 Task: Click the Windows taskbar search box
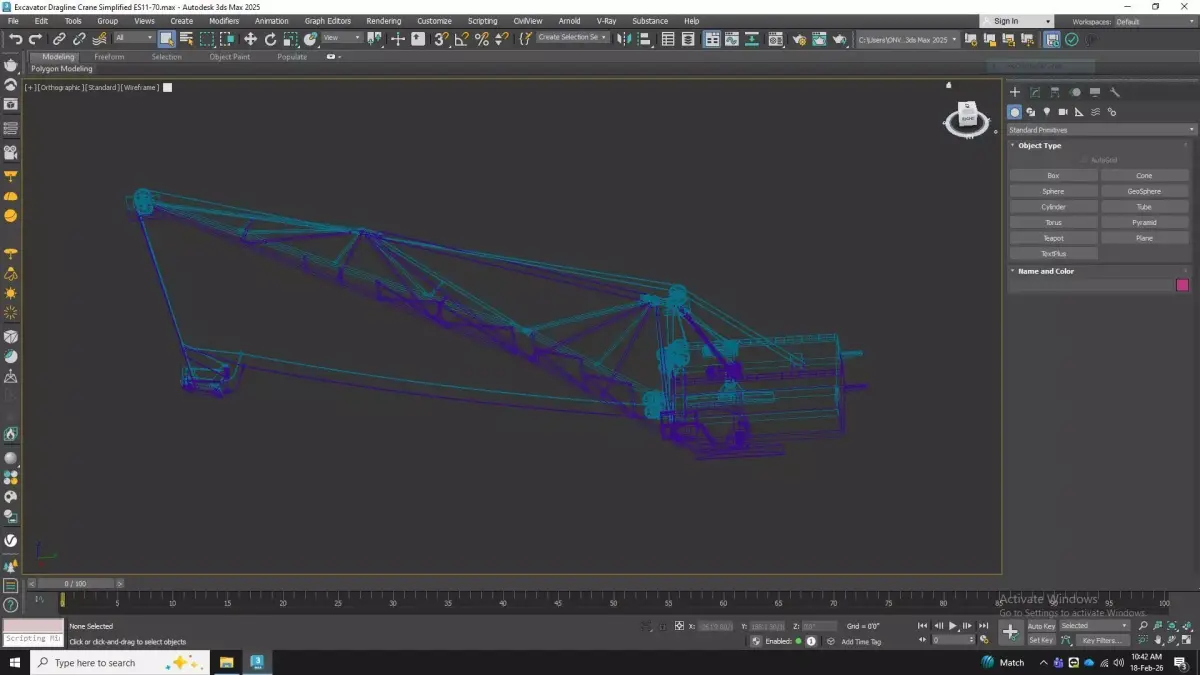(x=120, y=662)
